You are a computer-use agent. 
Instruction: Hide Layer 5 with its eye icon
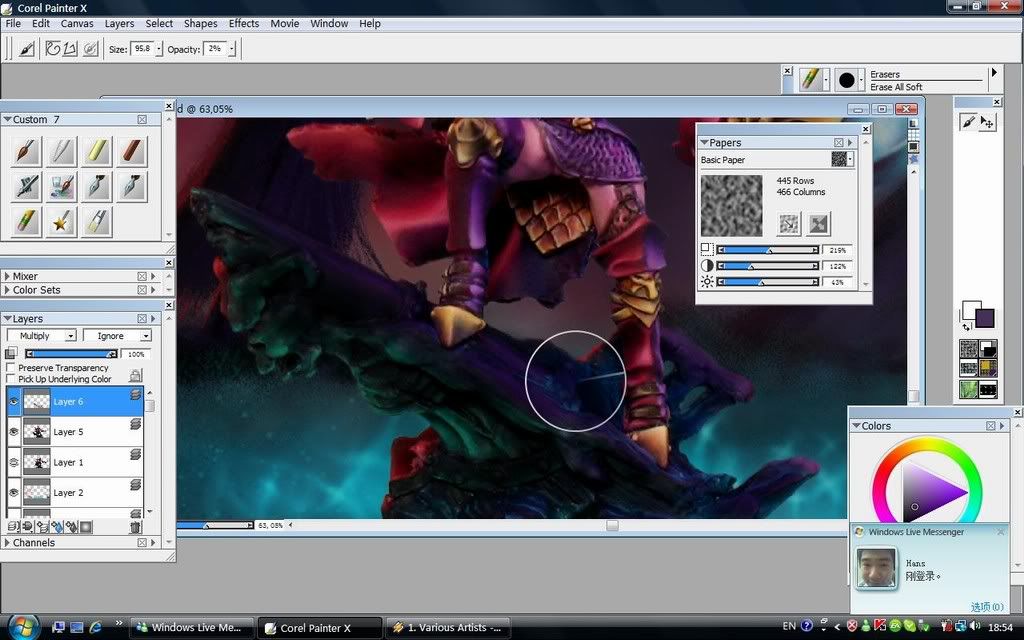tap(14, 432)
